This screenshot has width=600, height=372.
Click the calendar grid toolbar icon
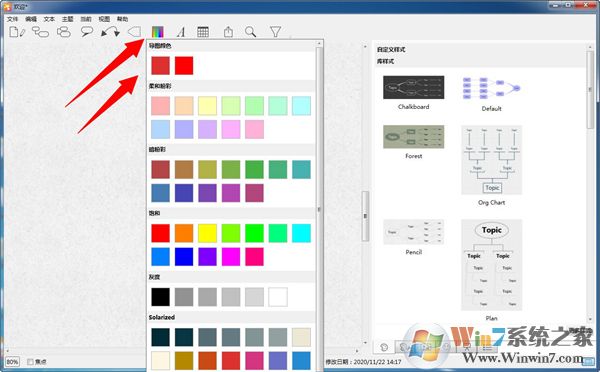tap(203, 32)
